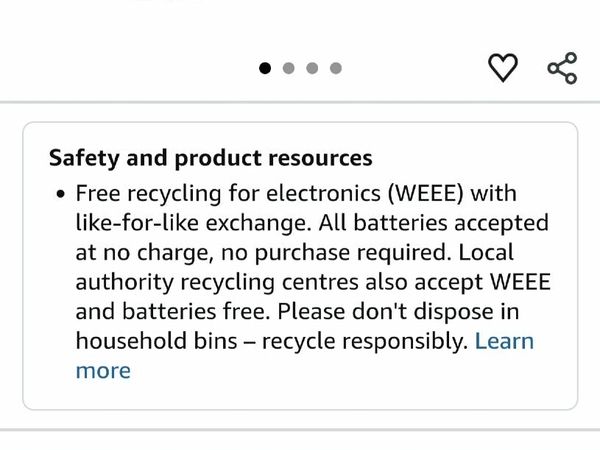Open the Learn more link
Viewport: 600px width, 450px height.
[x=504, y=341]
